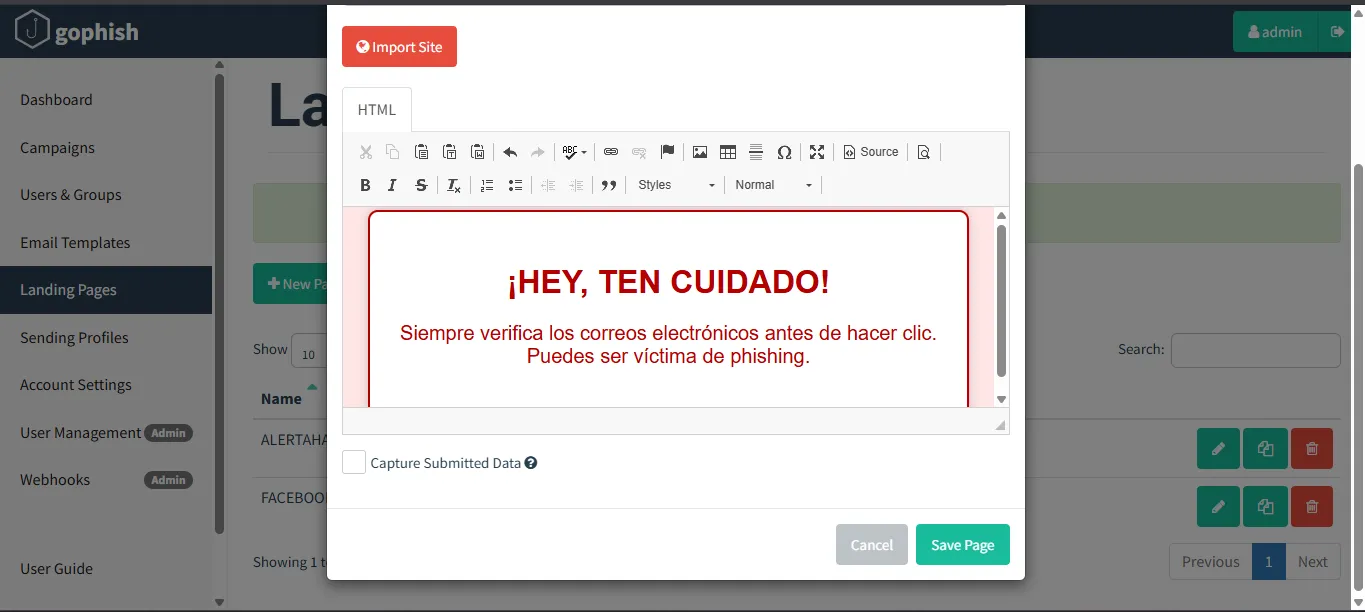Open Email Templates in the sidebar
The width and height of the screenshot is (1365, 612).
point(75,242)
